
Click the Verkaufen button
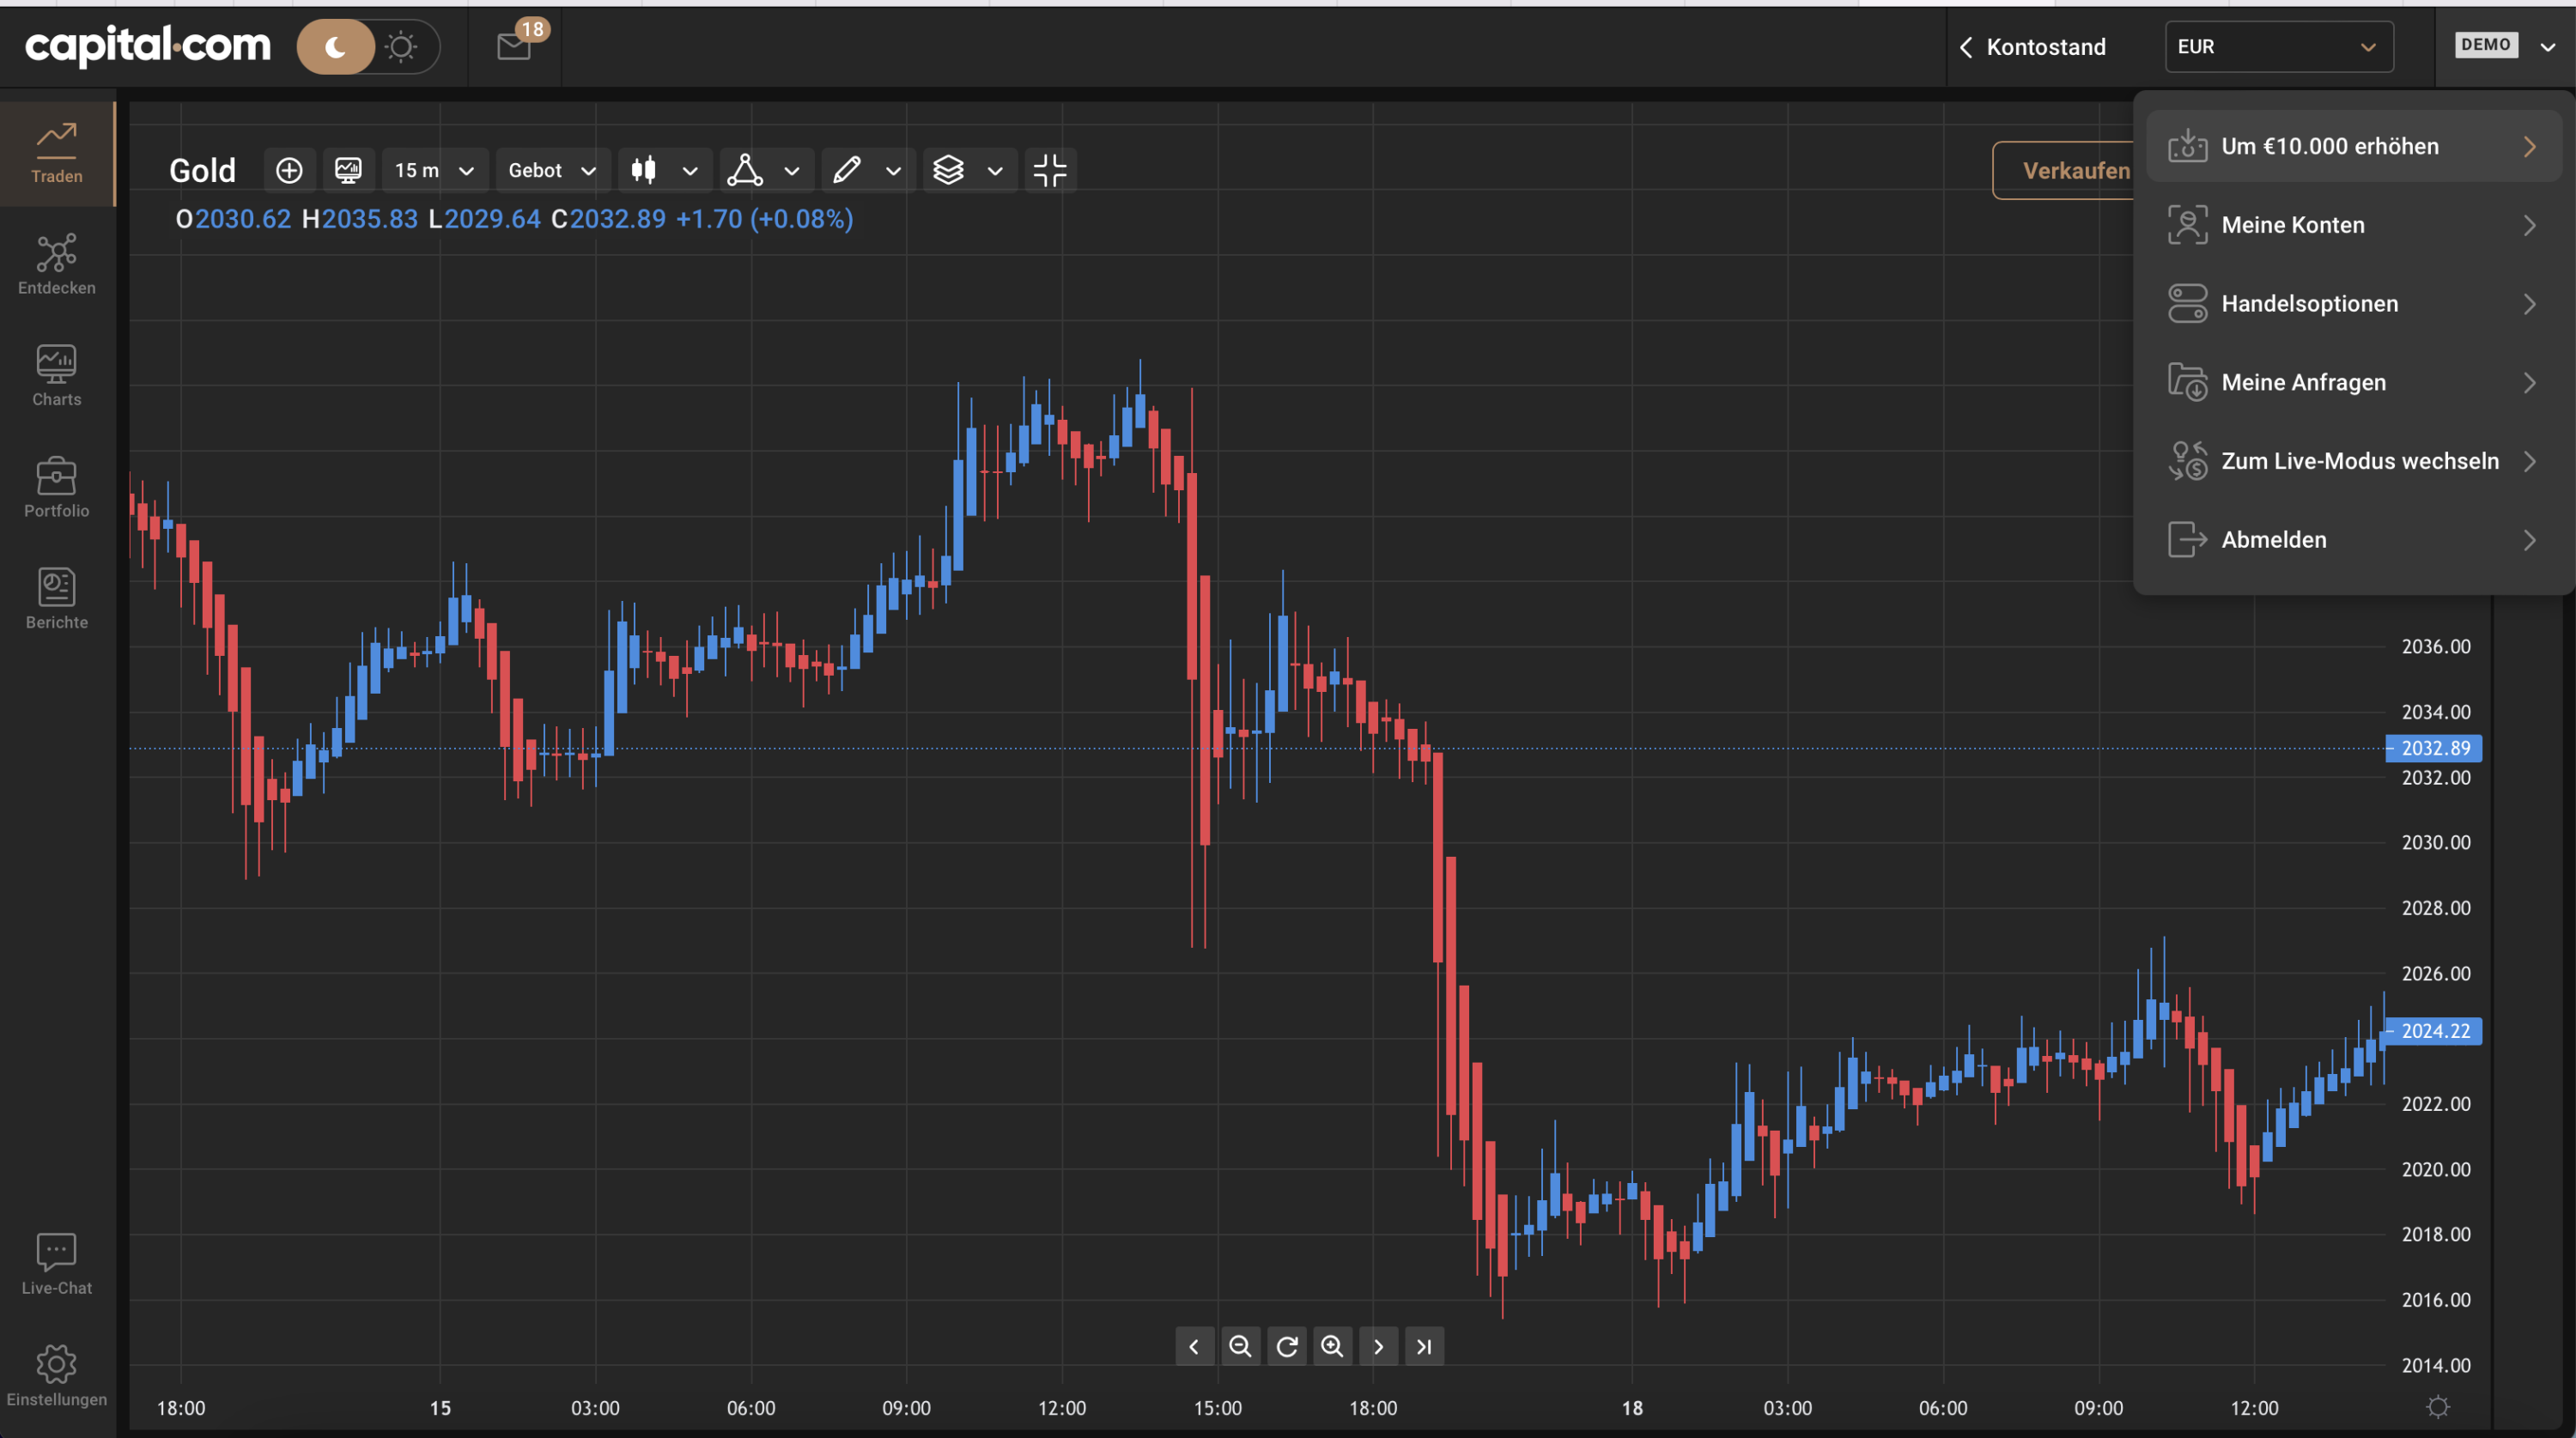click(2066, 170)
